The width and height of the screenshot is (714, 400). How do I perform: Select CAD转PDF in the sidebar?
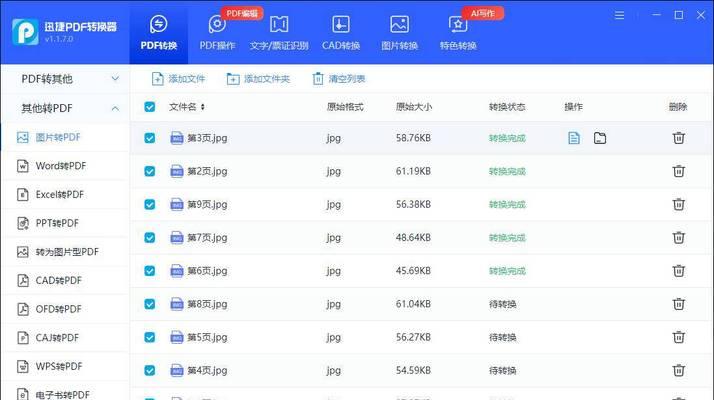click(65, 281)
